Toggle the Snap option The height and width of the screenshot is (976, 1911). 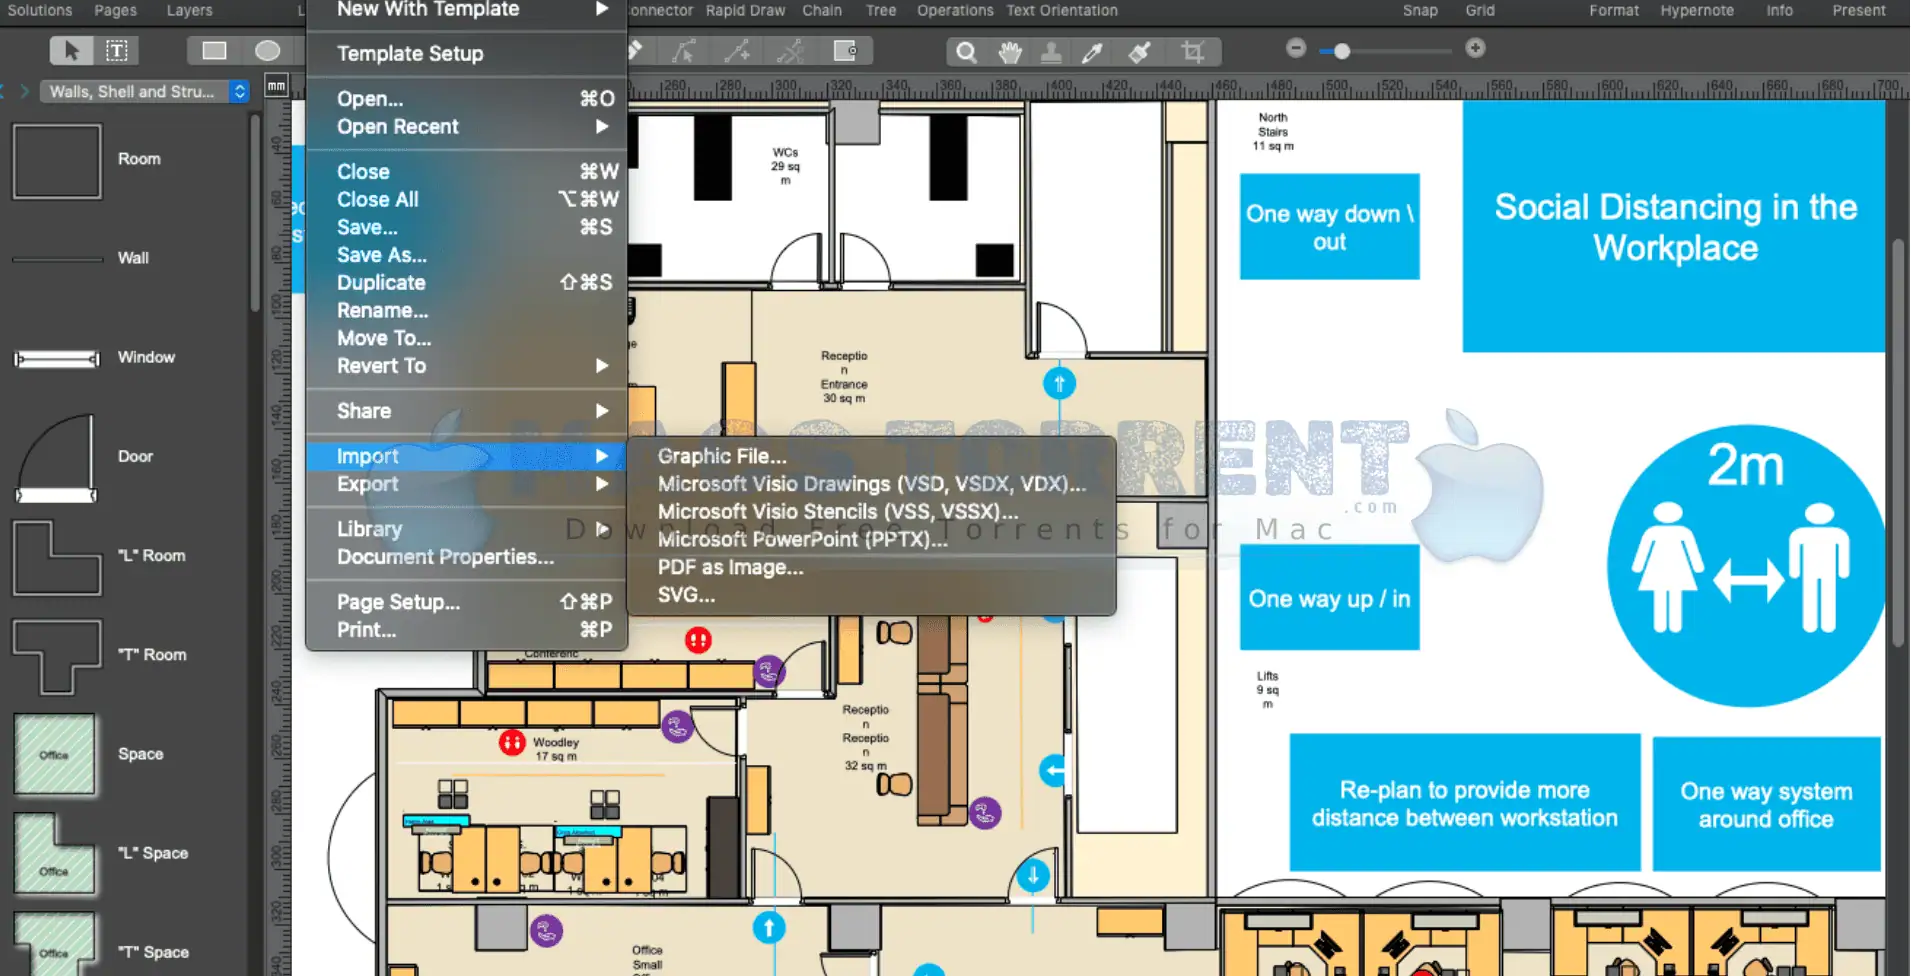[x=1420, y=11]
